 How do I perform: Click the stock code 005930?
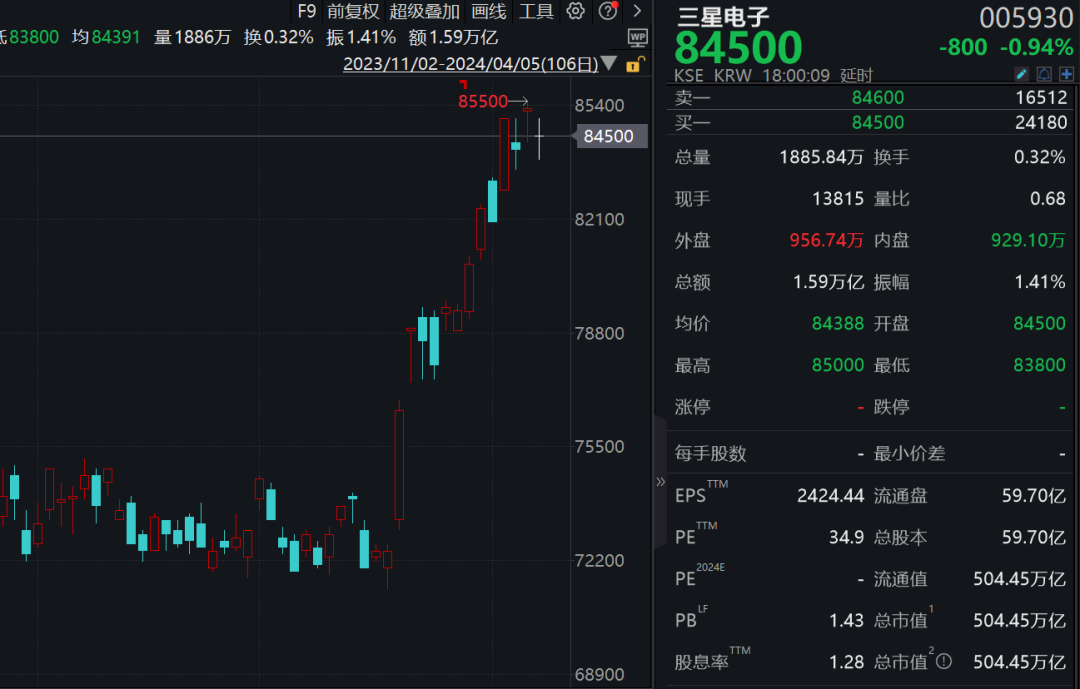click(x=1026, y=18)
